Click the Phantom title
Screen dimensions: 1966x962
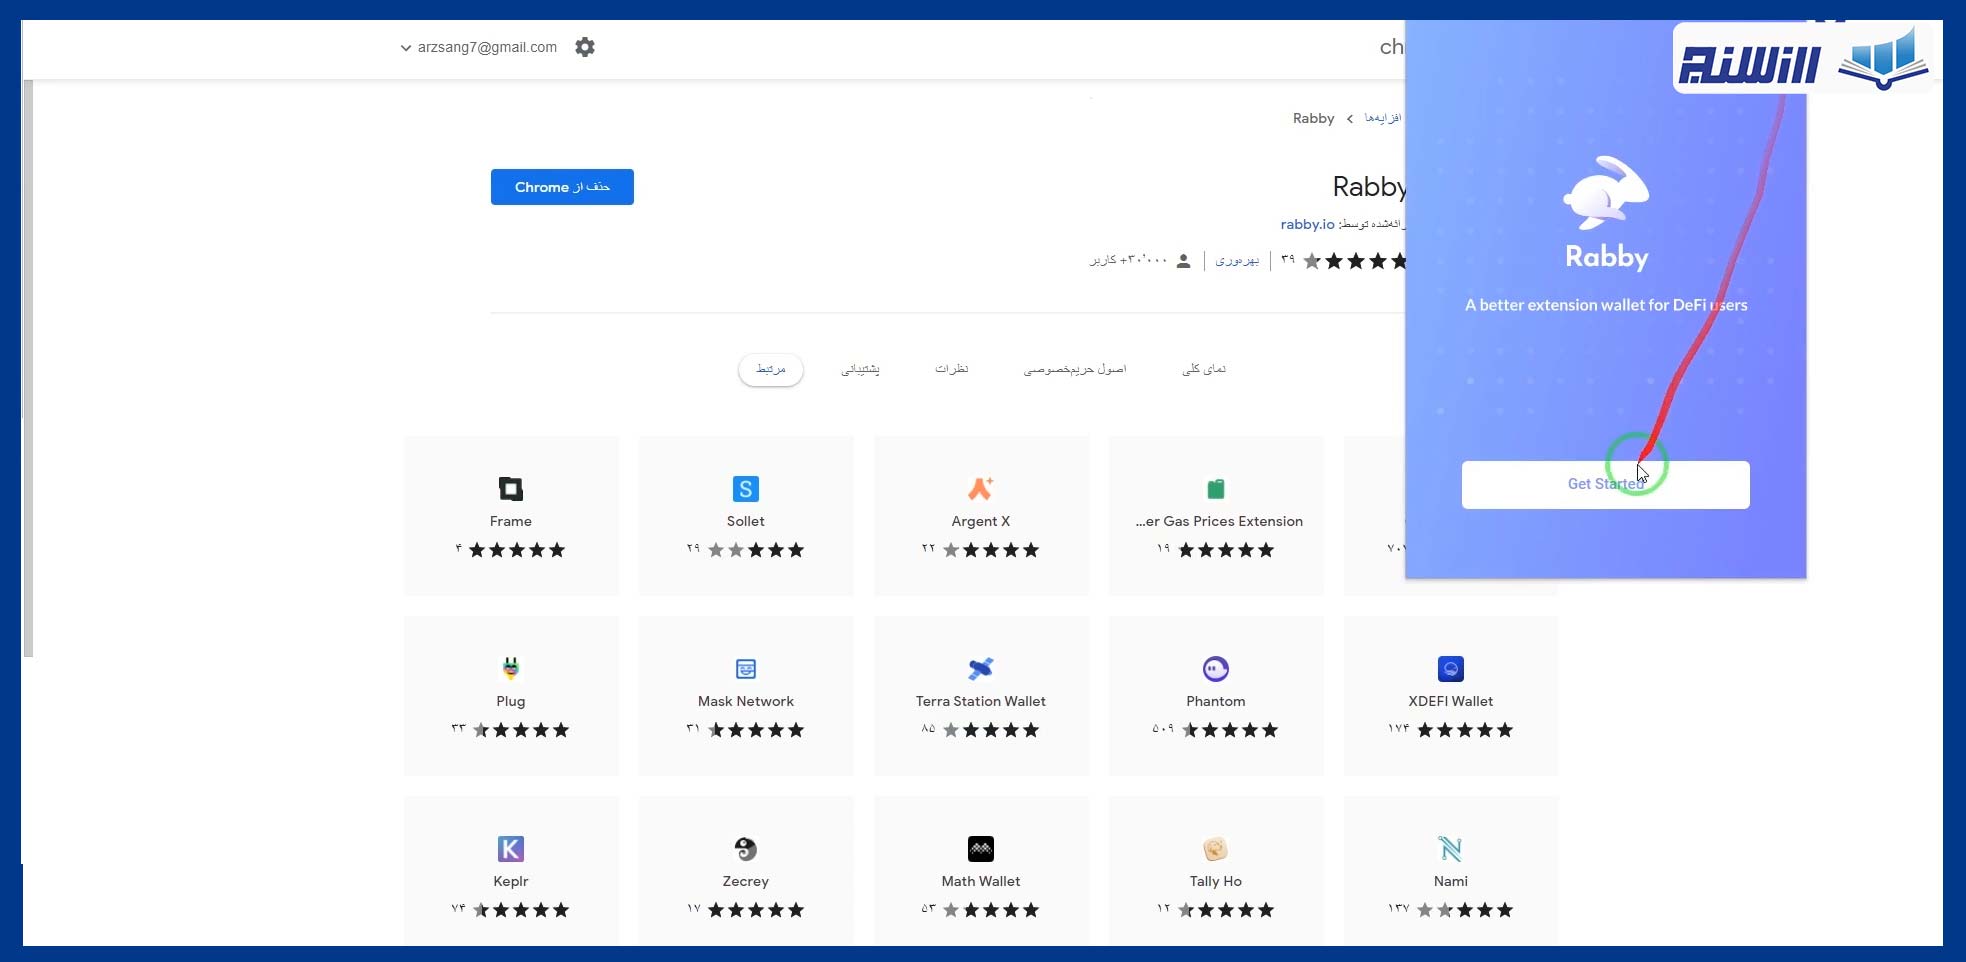click(x=1216, y=701)
